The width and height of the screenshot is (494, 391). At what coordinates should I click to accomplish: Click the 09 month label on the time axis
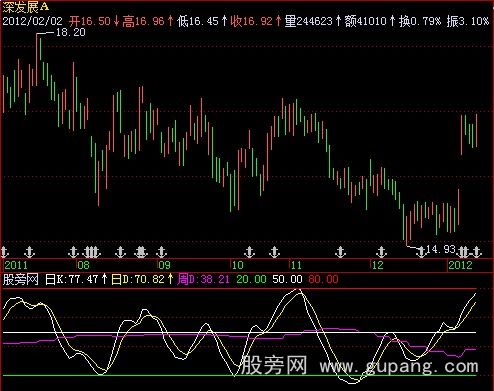tap(164, 265)
